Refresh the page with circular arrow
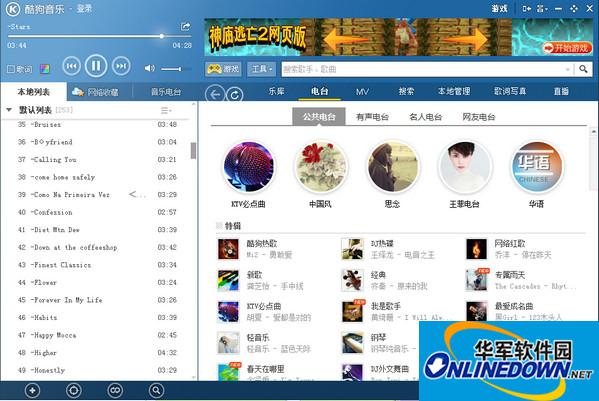 point(235,95)
